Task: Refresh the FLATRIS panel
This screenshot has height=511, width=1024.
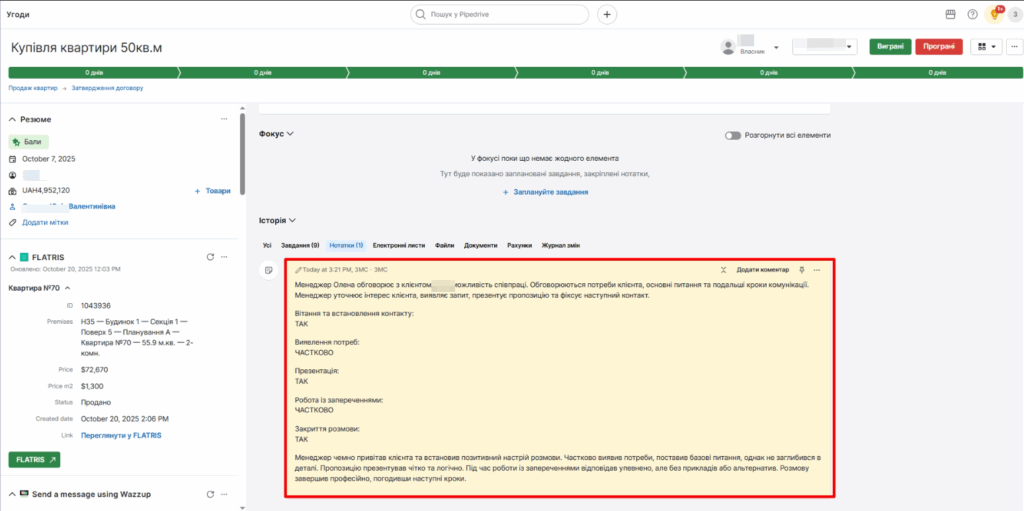Action: [x=210, y=257]
